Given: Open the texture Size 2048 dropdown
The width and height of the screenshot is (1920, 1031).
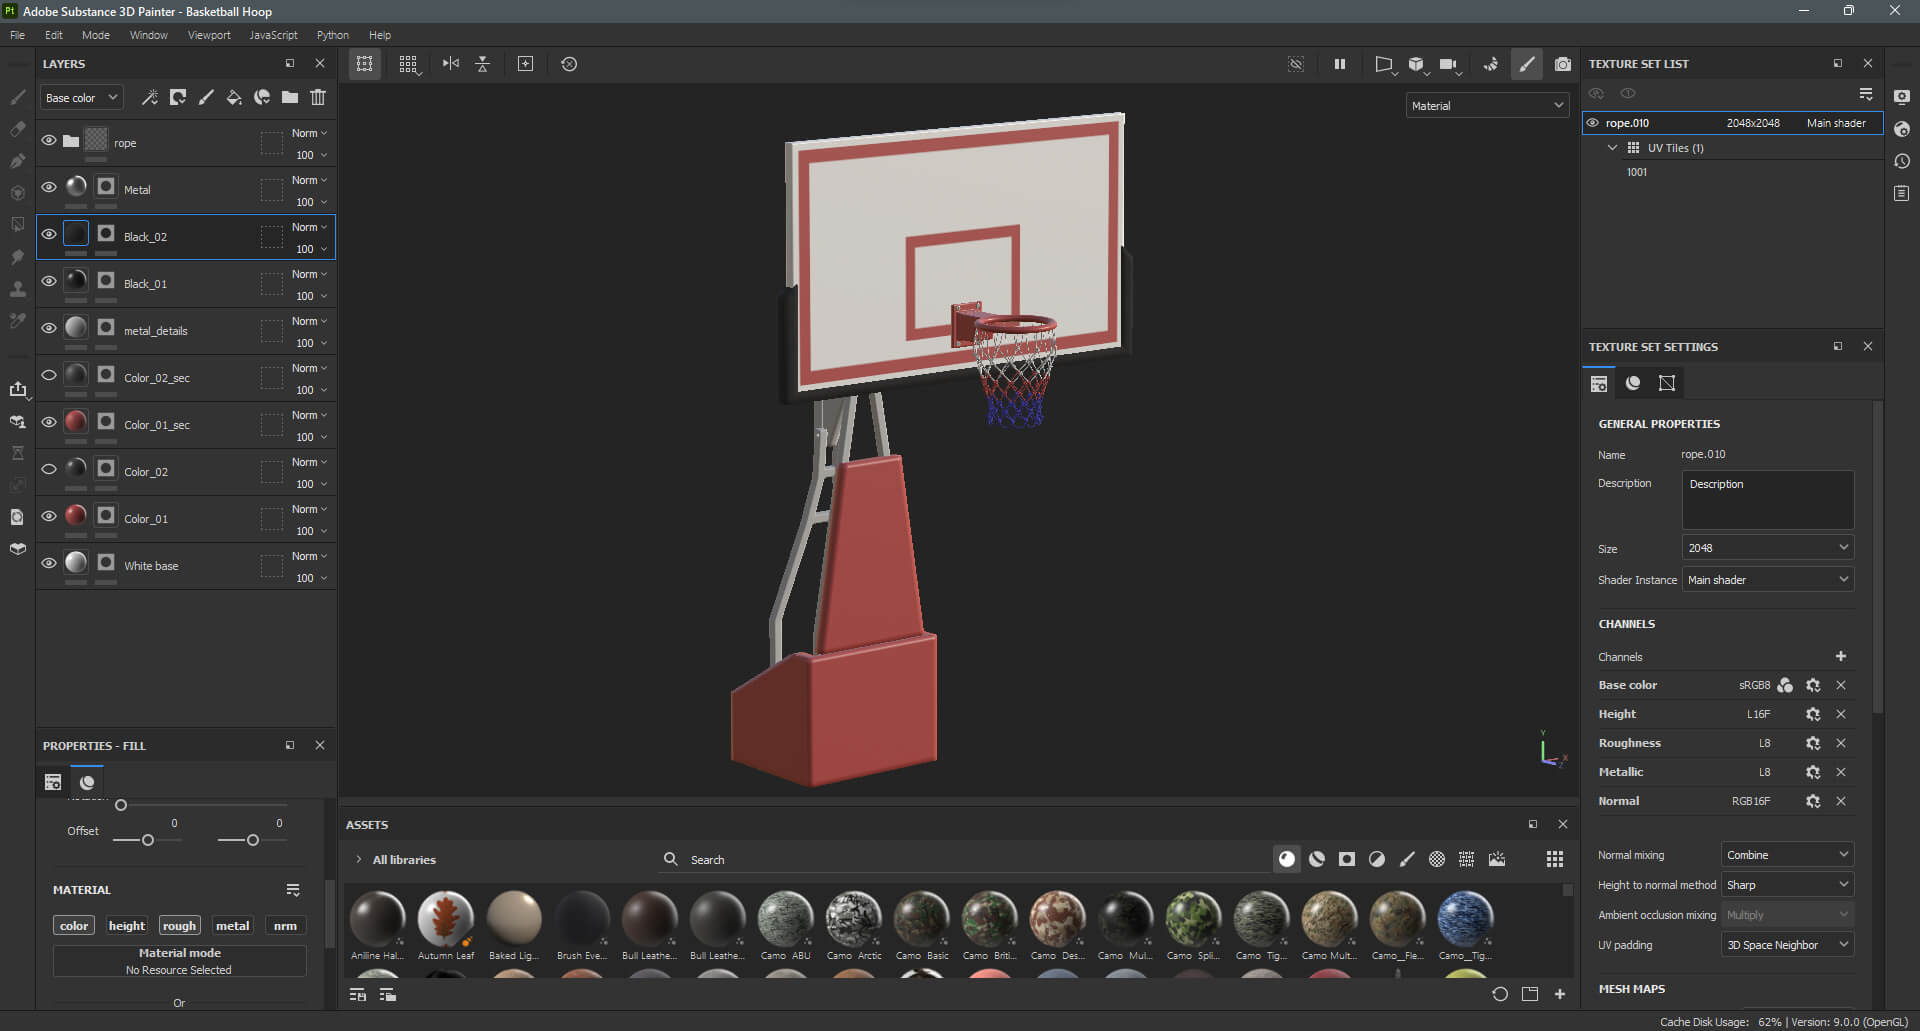Looking at the screenshot, I should [x=1767, y=548].
